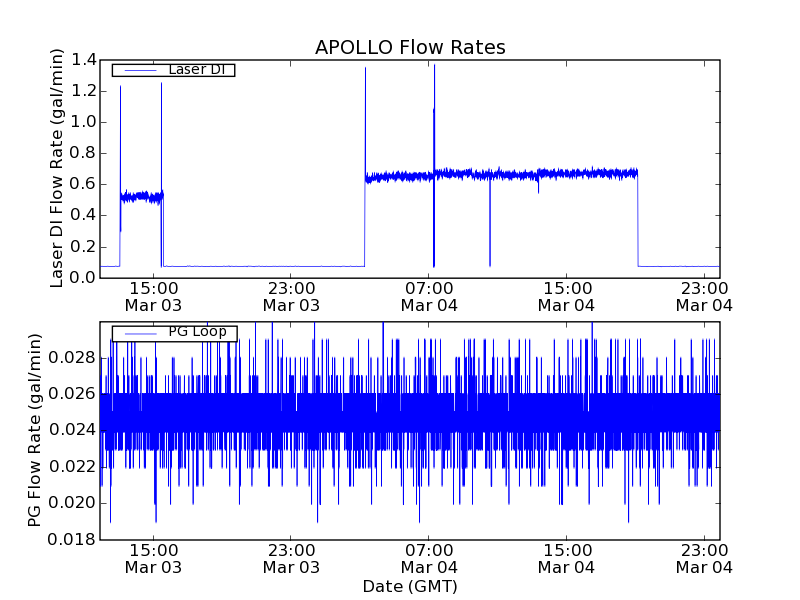Click the 0.2 tick on Laser DI axis
The width and height of the screenshot is (800, 600).
84,247
